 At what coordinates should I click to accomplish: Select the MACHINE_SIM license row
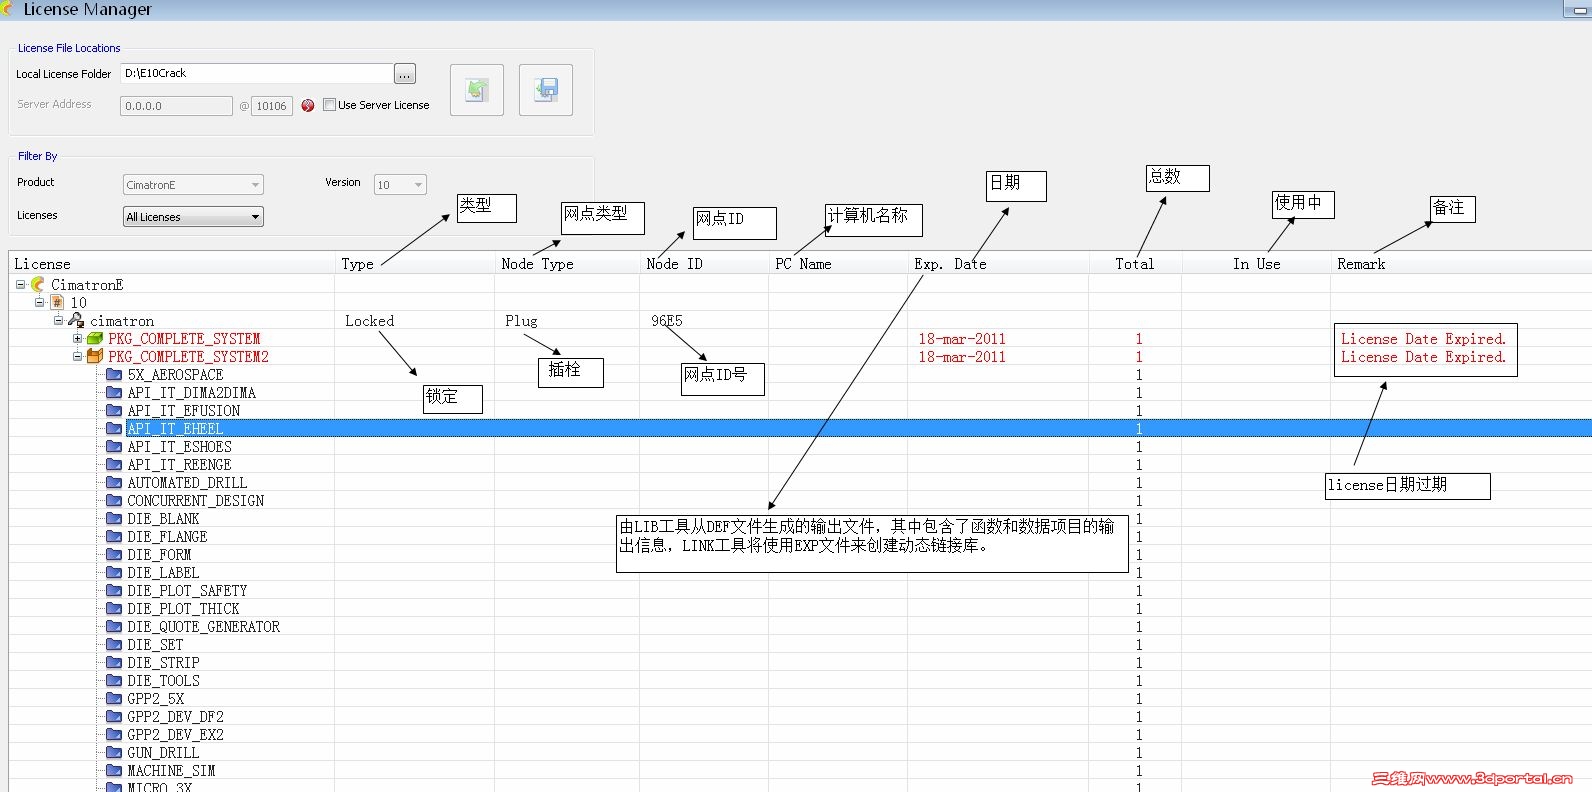[800, 771]
